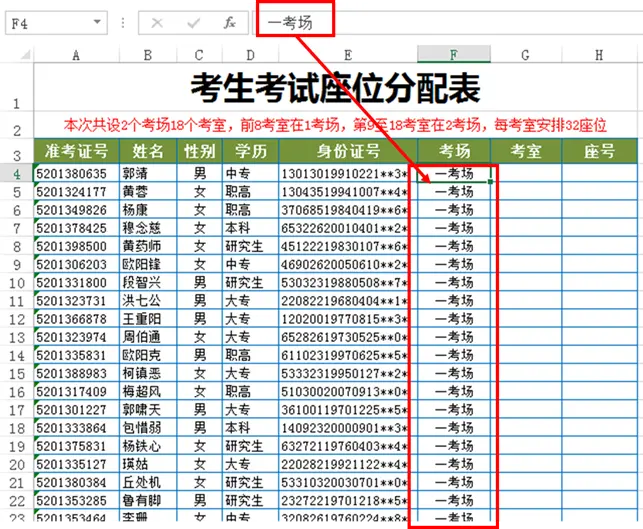Open the Insert Function fx icon

tap(230, 23)
